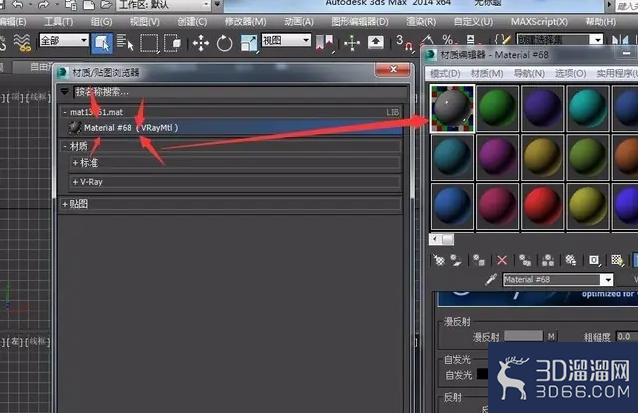
Task: Collapse the mat13_51.mat library group
Action: [65, 112]
